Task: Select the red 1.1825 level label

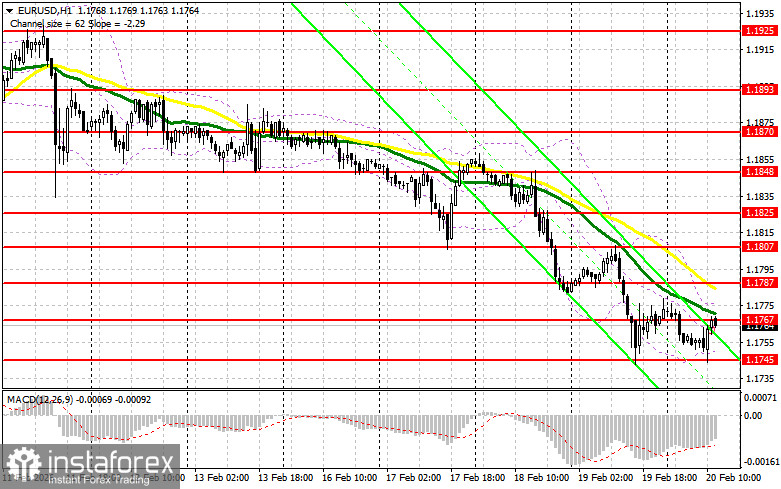Action: 760,213
